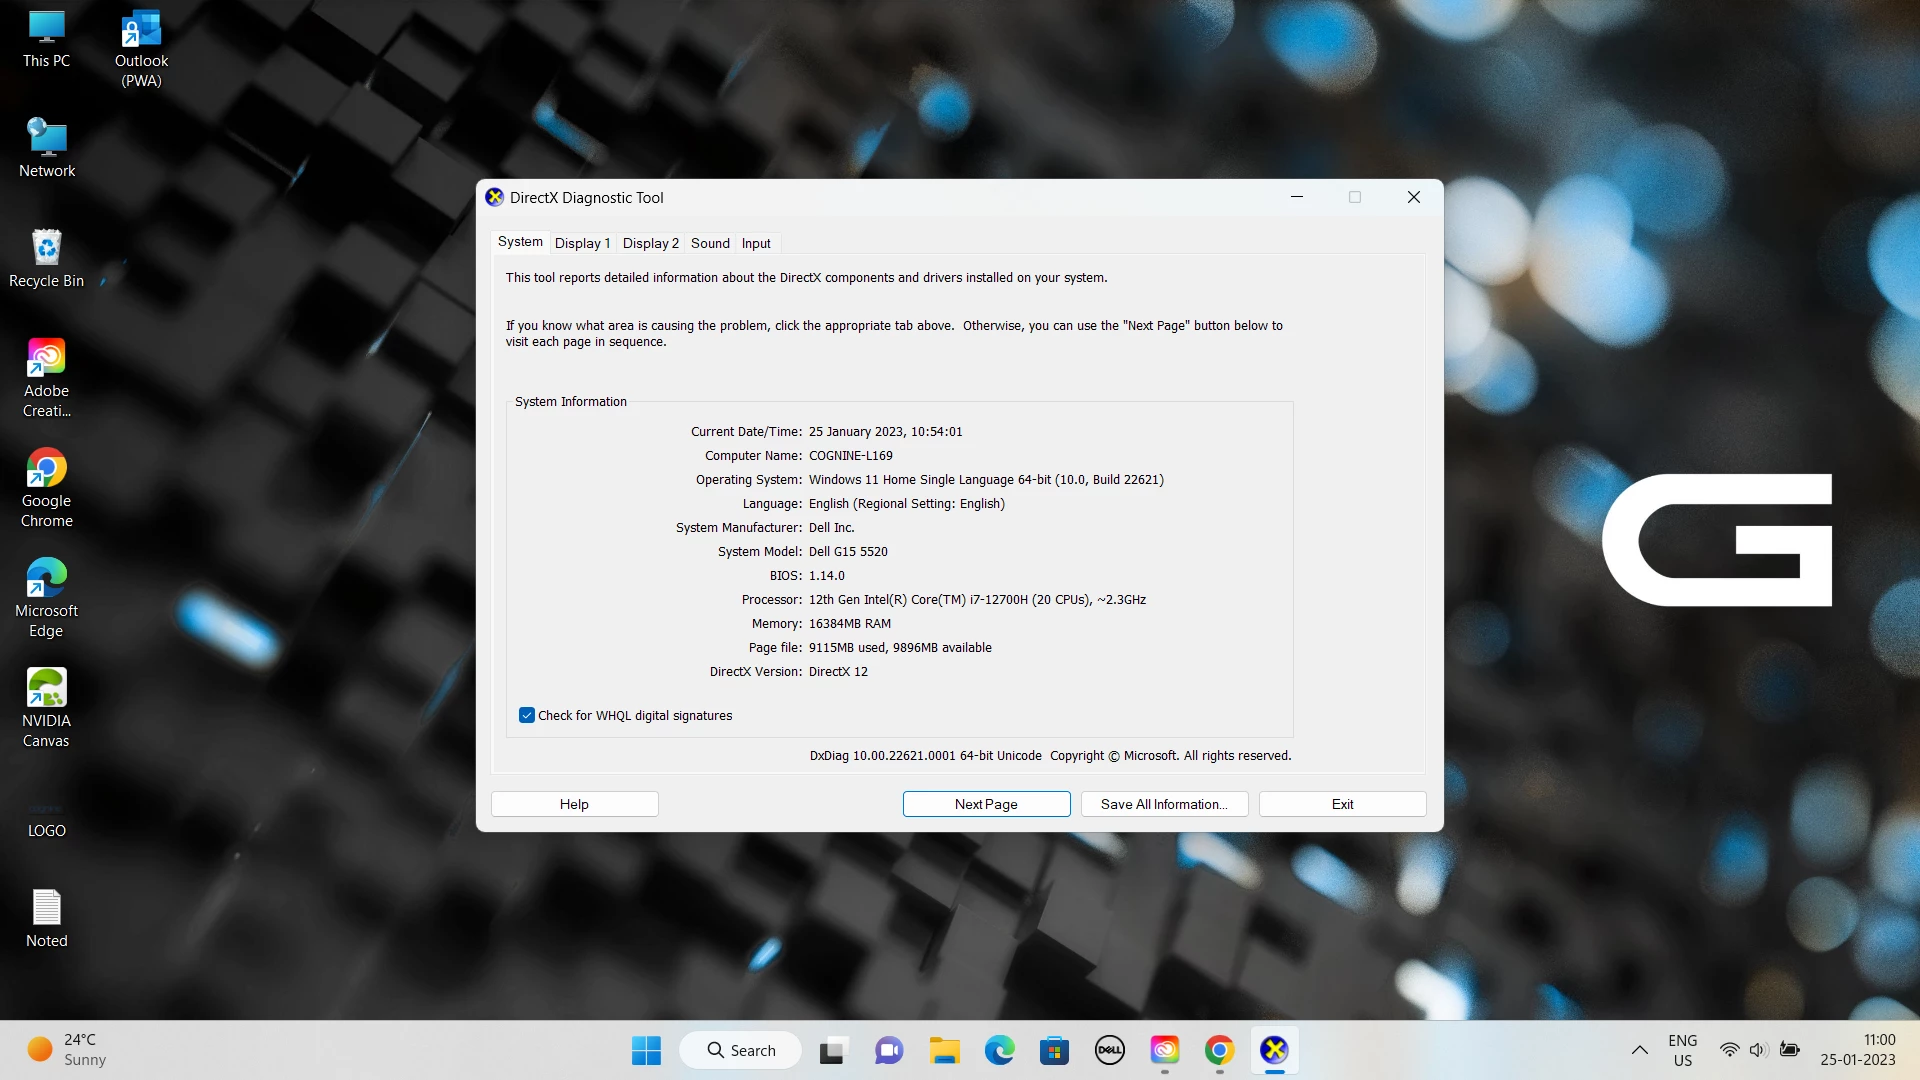1920x1080 pixels.
Task: Open weather widget showing 24°C Sunny
Action: point(66,1050)
